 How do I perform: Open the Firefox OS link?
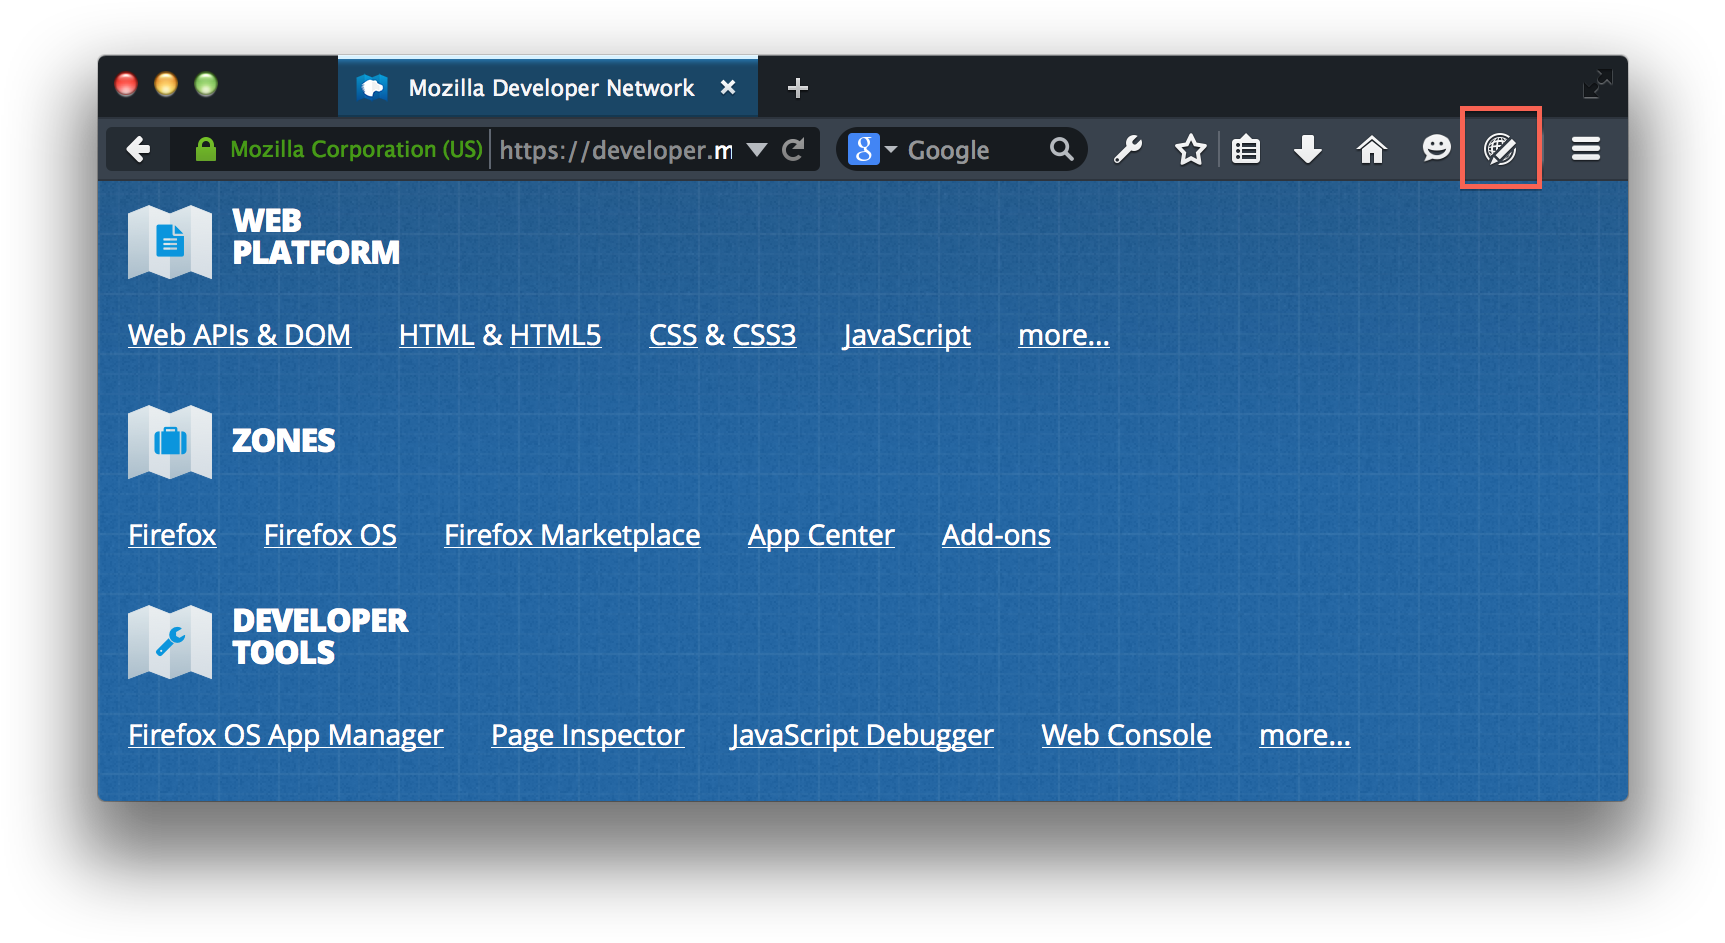tap(330, 535)
